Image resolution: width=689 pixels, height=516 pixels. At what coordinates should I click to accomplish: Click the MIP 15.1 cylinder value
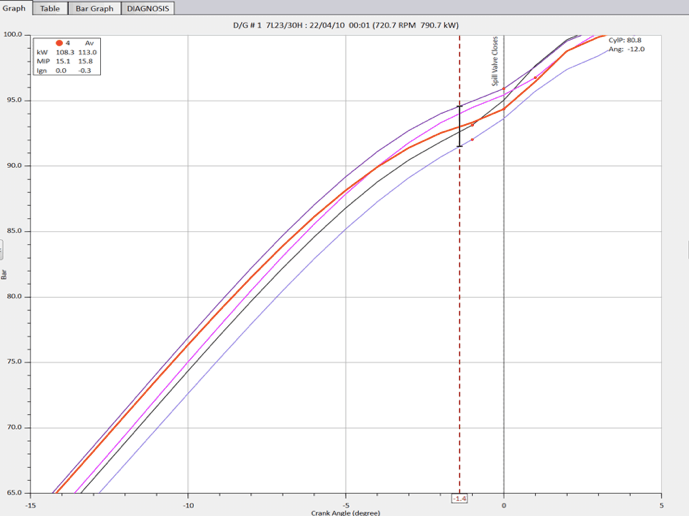63,61
